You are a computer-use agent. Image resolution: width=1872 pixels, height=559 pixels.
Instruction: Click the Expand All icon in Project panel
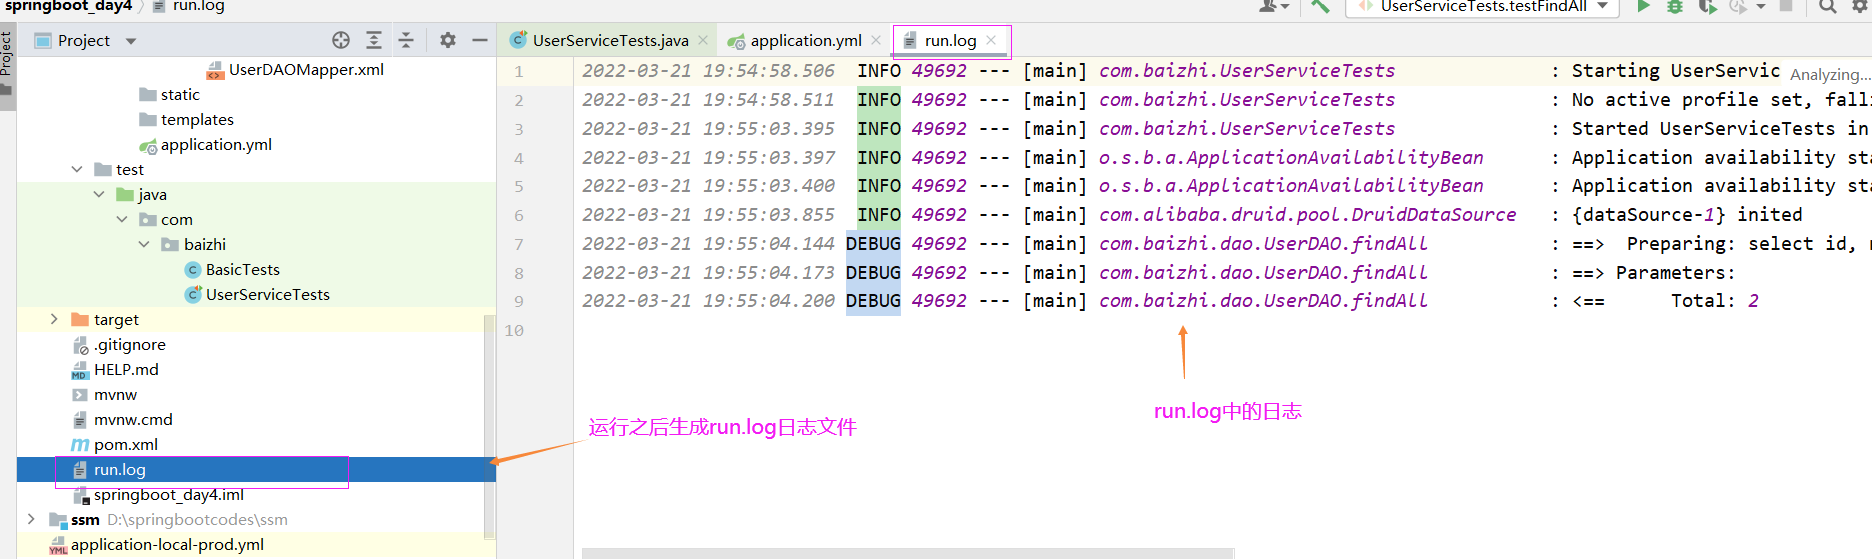(374, 40)
